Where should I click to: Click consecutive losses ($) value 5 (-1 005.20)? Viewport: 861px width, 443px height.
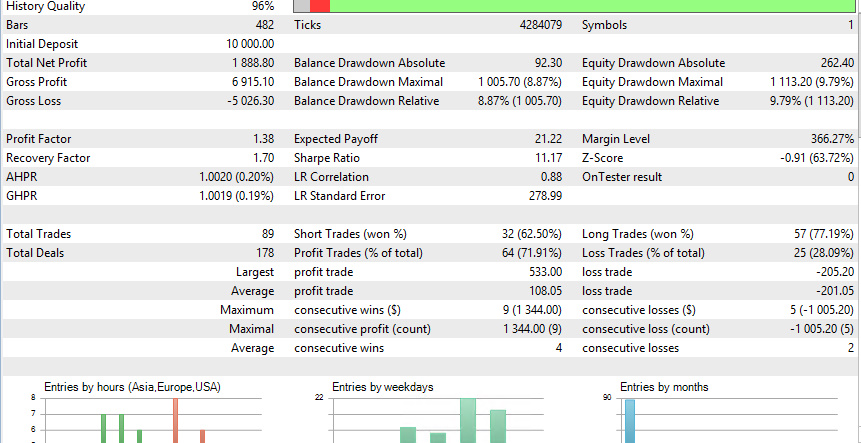pos(822,310)
